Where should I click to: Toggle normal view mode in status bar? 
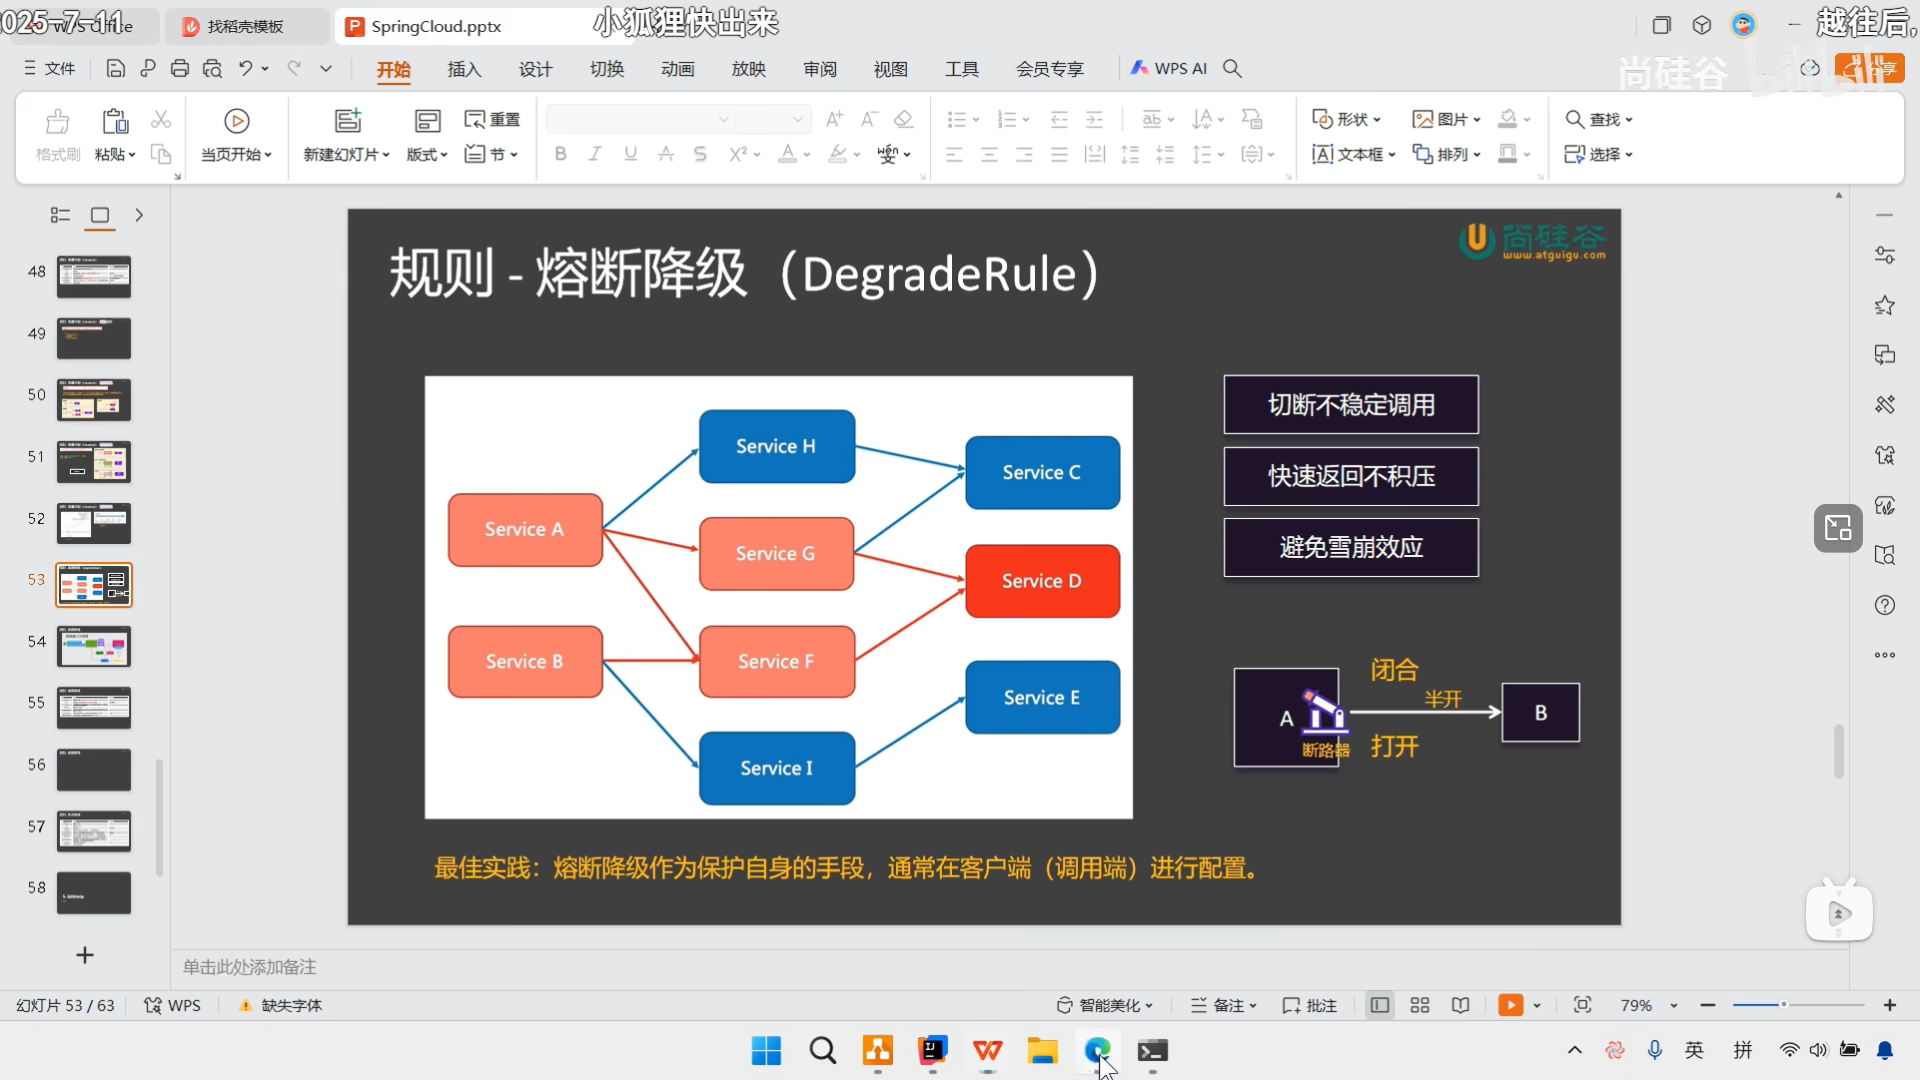(x=1379, y=1005)
